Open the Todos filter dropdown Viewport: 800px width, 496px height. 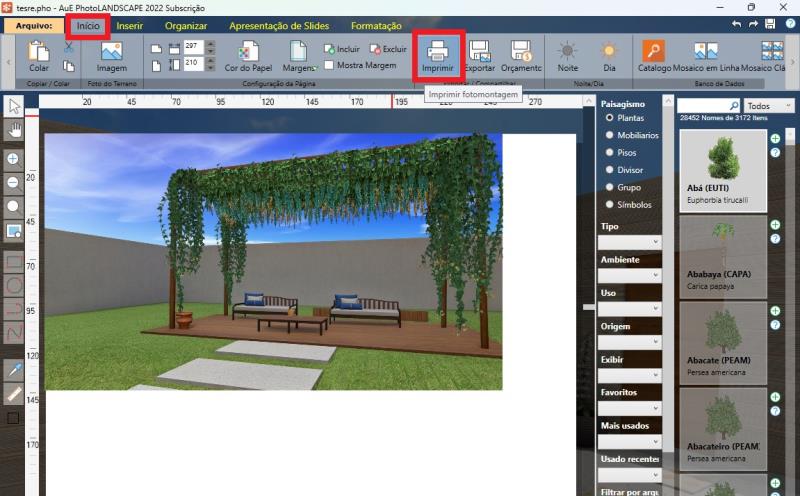coord(769,106)
